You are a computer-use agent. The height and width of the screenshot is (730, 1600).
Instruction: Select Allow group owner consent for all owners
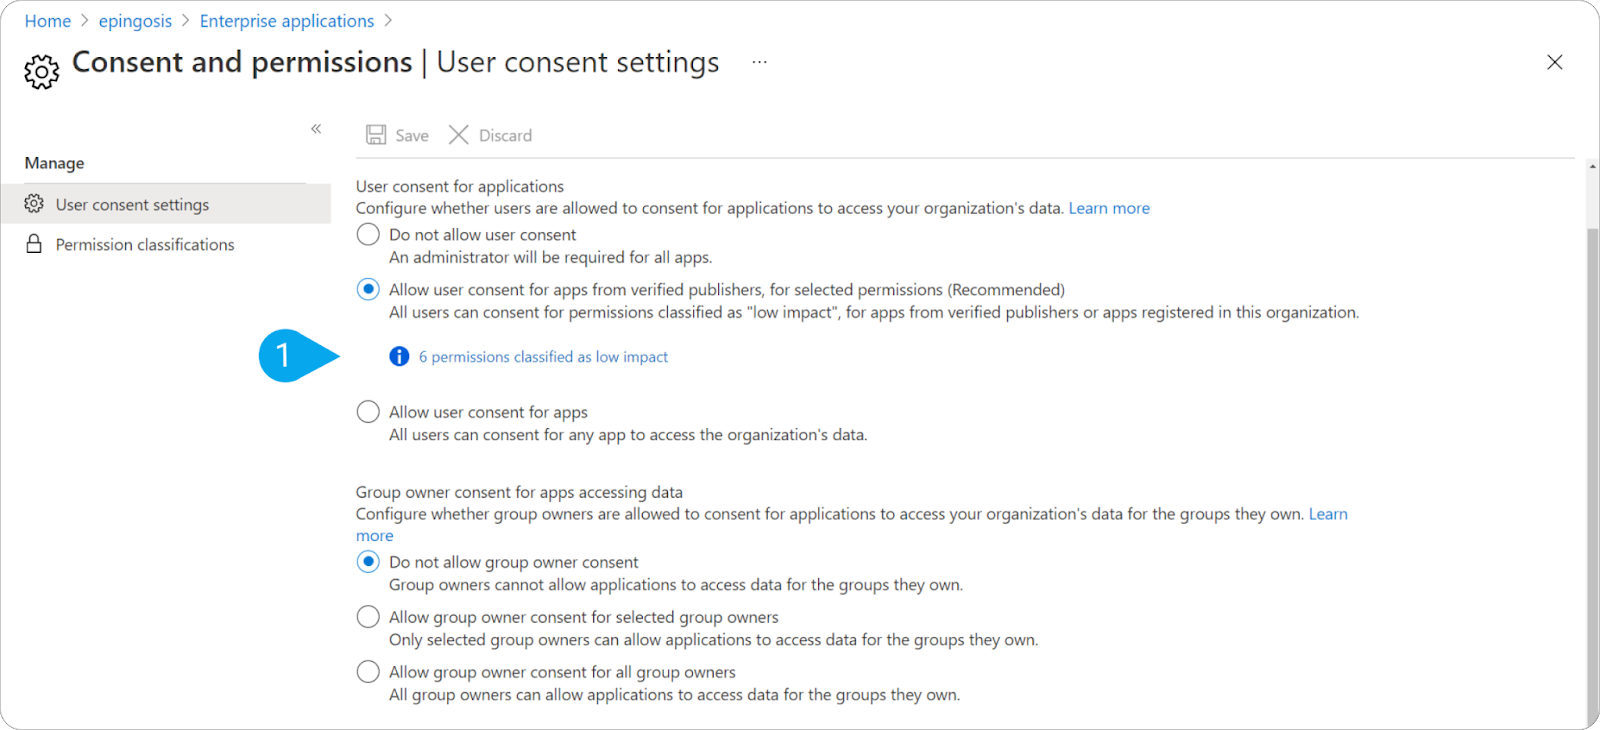pyautogui.click(x=368, y=672)
